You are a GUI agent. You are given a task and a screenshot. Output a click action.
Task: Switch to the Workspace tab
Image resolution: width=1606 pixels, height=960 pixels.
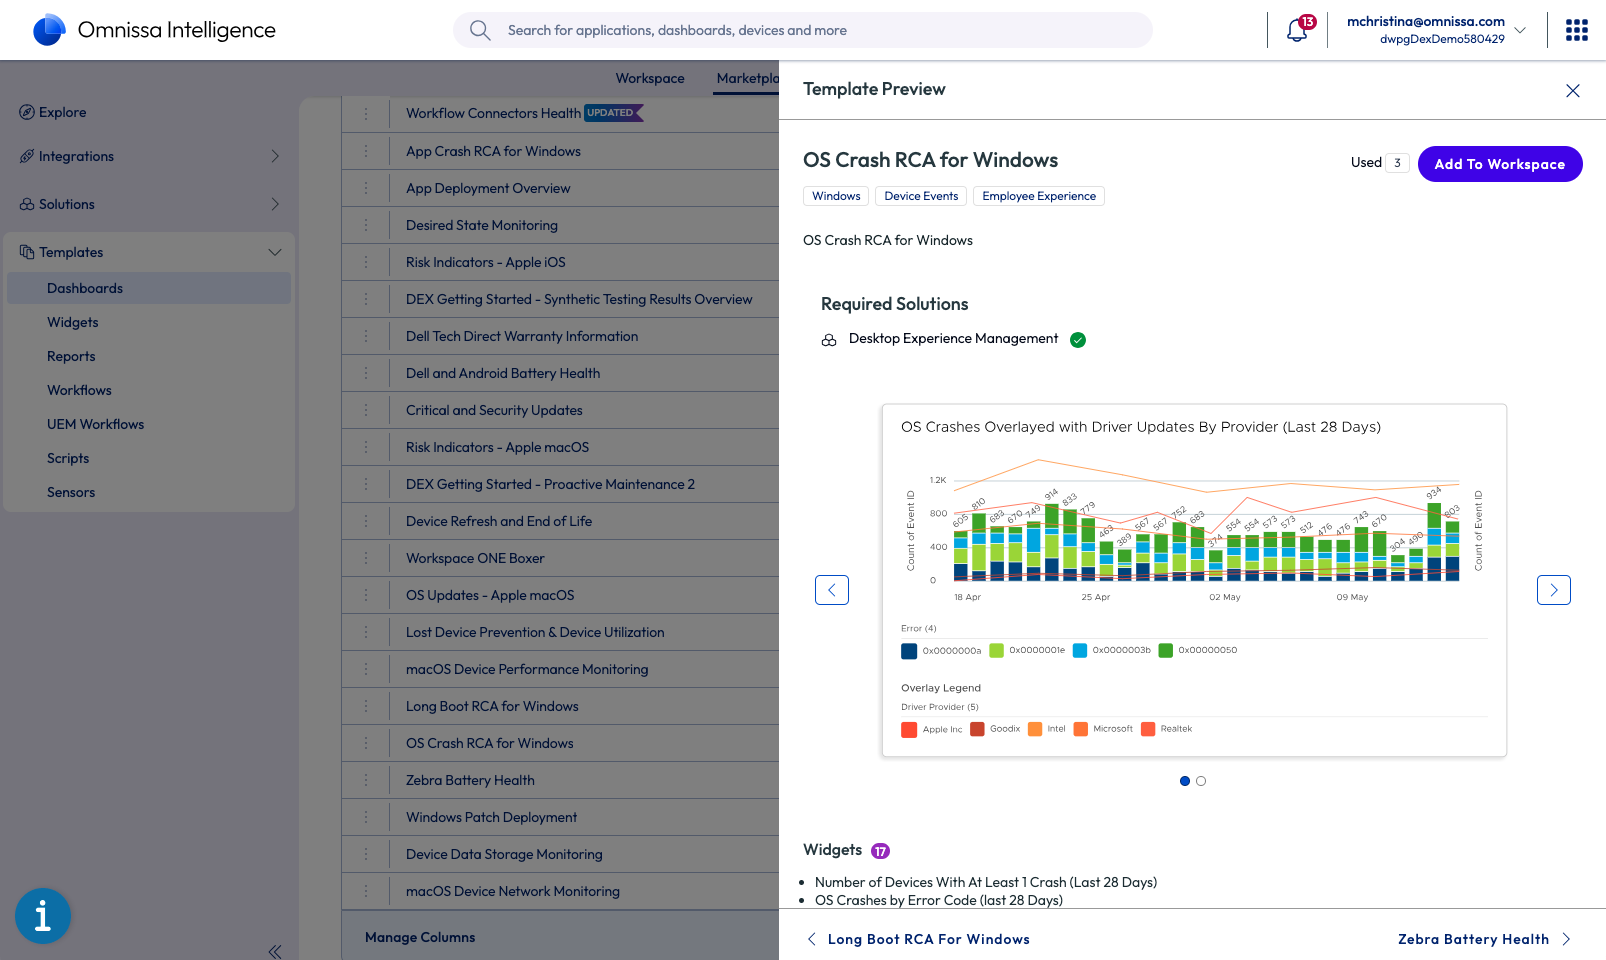pos(650,78)
